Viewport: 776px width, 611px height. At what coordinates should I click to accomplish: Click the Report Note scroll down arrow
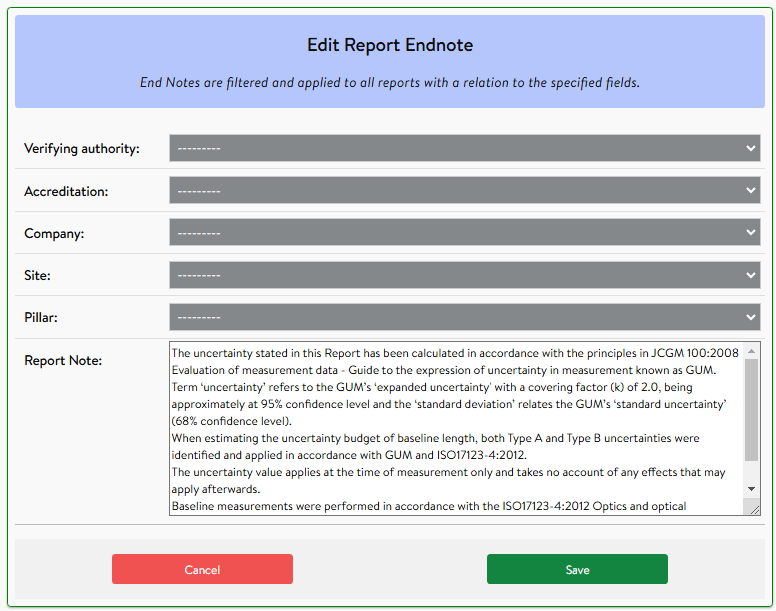pyautogui.click(x=752, y=488)
